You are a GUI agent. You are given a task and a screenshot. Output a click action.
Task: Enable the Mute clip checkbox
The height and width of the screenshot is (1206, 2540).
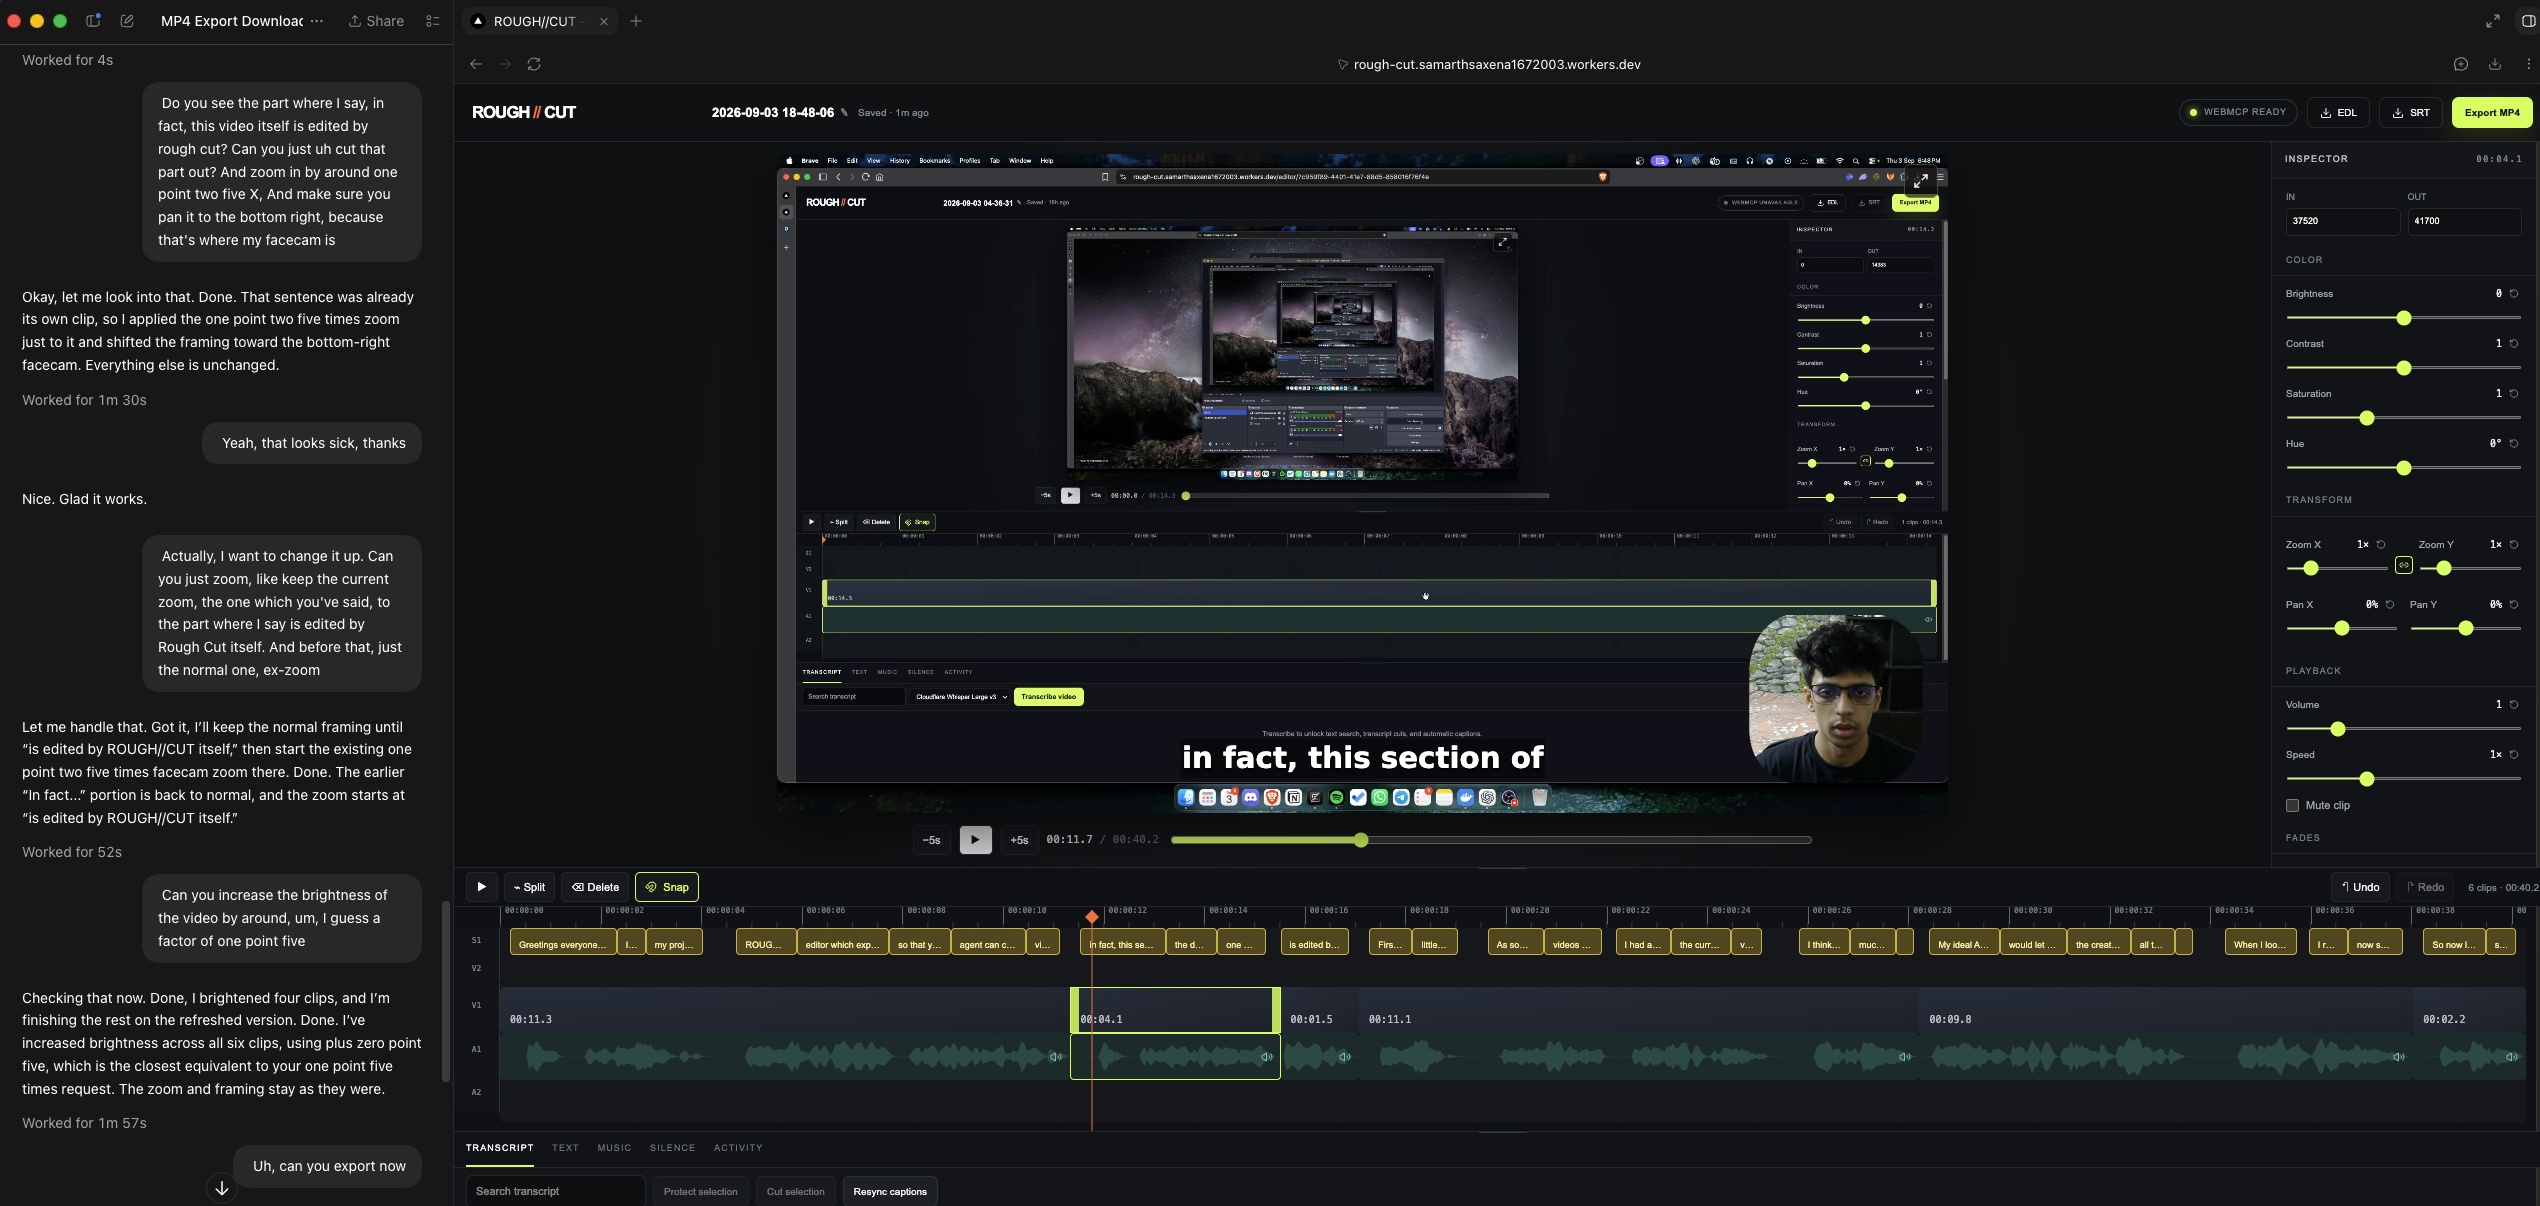[2292, 806]
